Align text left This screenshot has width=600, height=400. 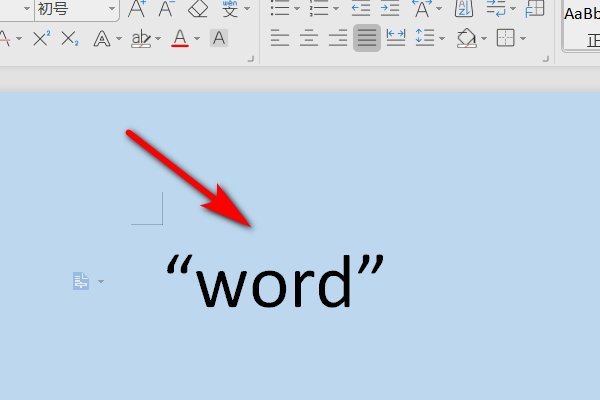pyautogui.click(x=280, y=38)
